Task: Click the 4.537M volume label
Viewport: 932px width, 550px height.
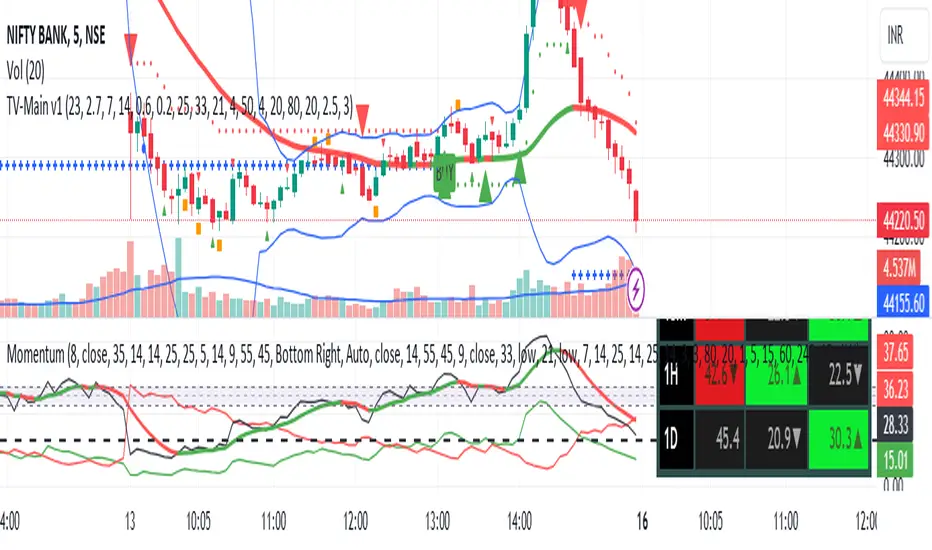Action: tap(900, 268)
